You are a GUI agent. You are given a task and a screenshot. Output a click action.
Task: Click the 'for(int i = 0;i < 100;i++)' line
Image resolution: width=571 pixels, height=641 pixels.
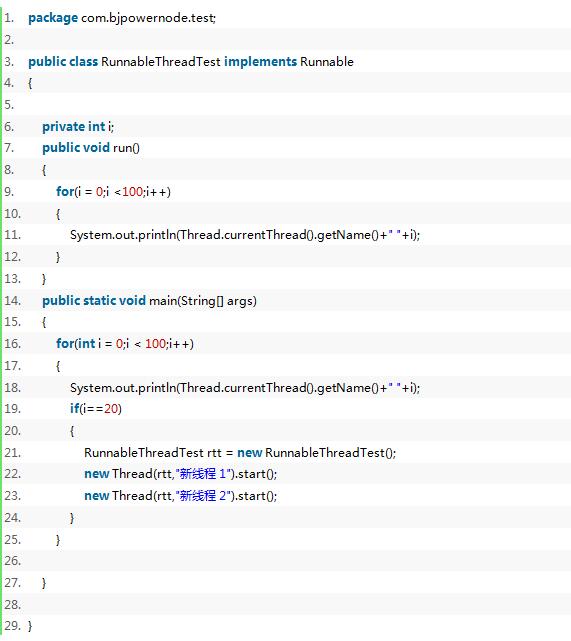click(x=125, y=343)
